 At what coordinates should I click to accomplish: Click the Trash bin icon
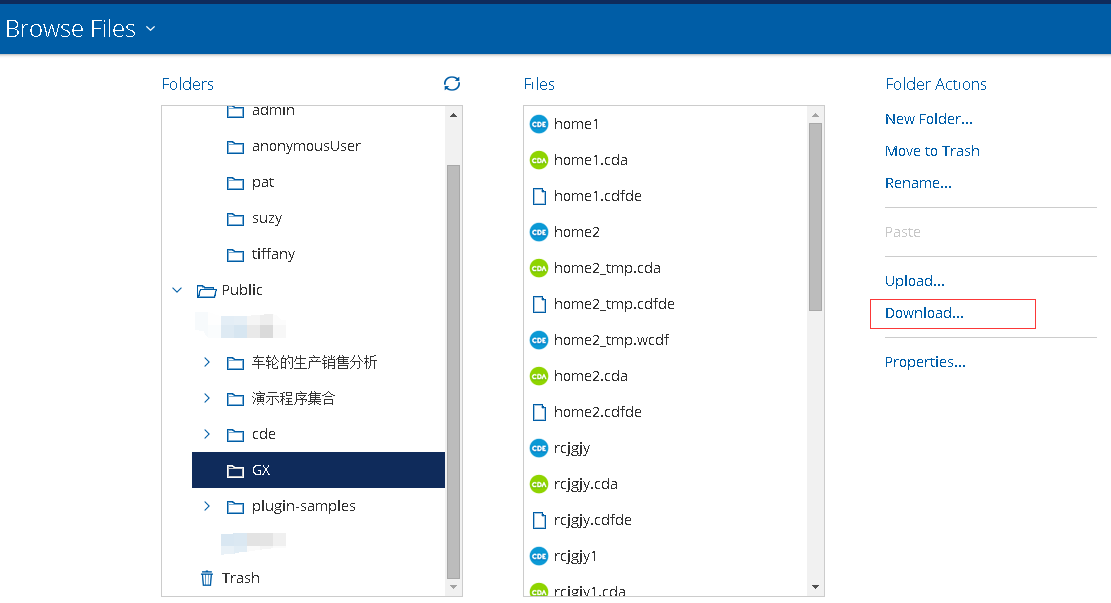[206, 578]
